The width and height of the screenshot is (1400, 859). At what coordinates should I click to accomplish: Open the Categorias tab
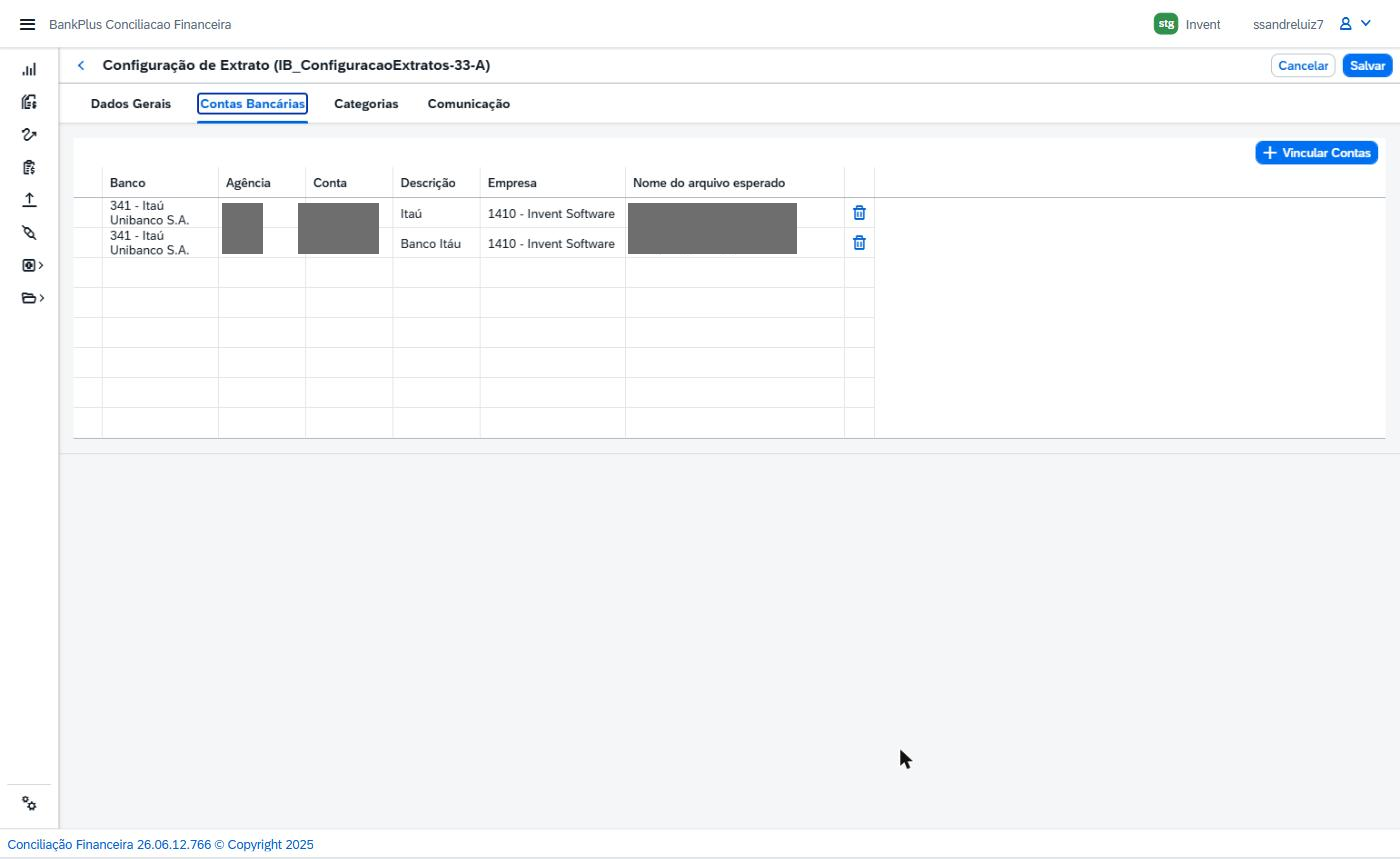tap(366, 104)
